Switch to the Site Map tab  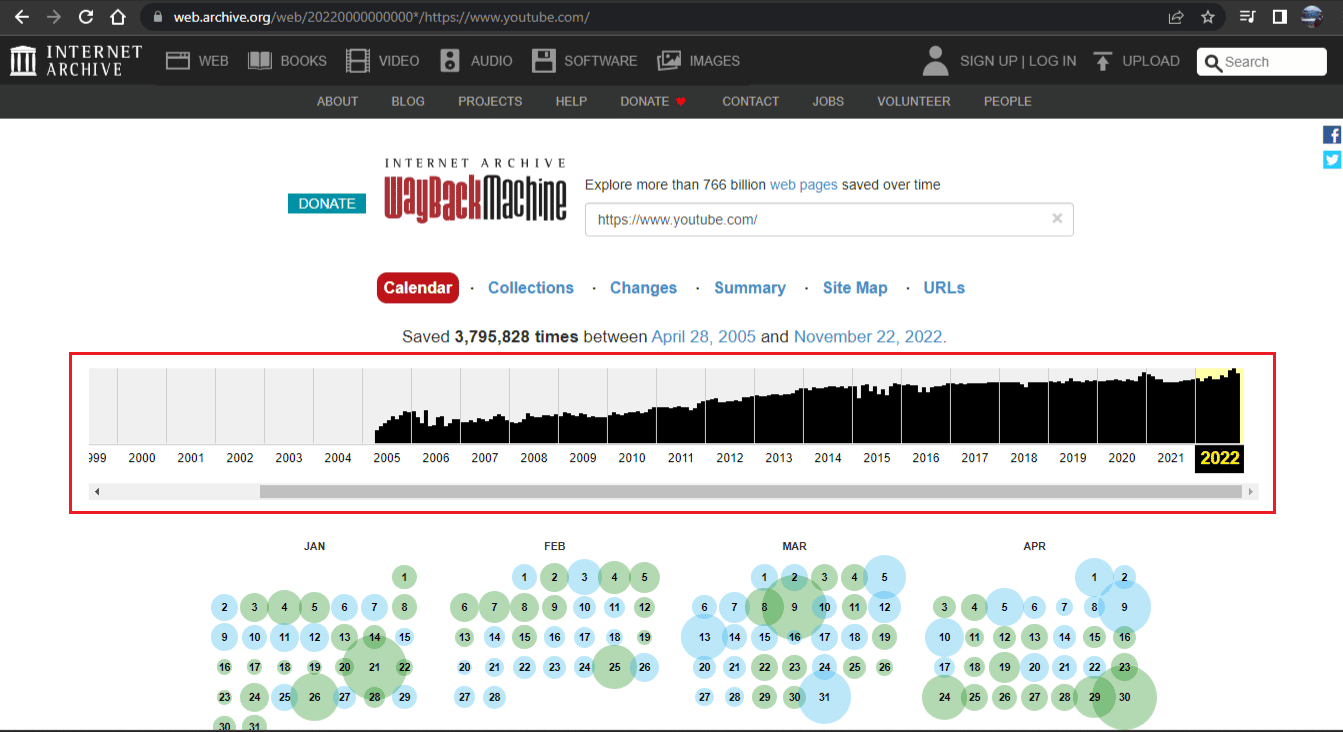pyautogui.click(x=855, y=288)
